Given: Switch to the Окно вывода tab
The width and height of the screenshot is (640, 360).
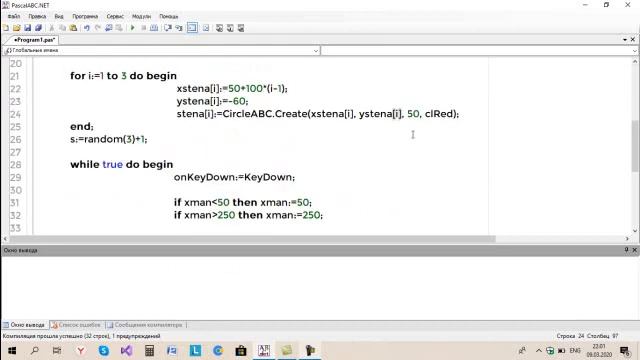Looking at the screenshot, I should coord(24,325).
